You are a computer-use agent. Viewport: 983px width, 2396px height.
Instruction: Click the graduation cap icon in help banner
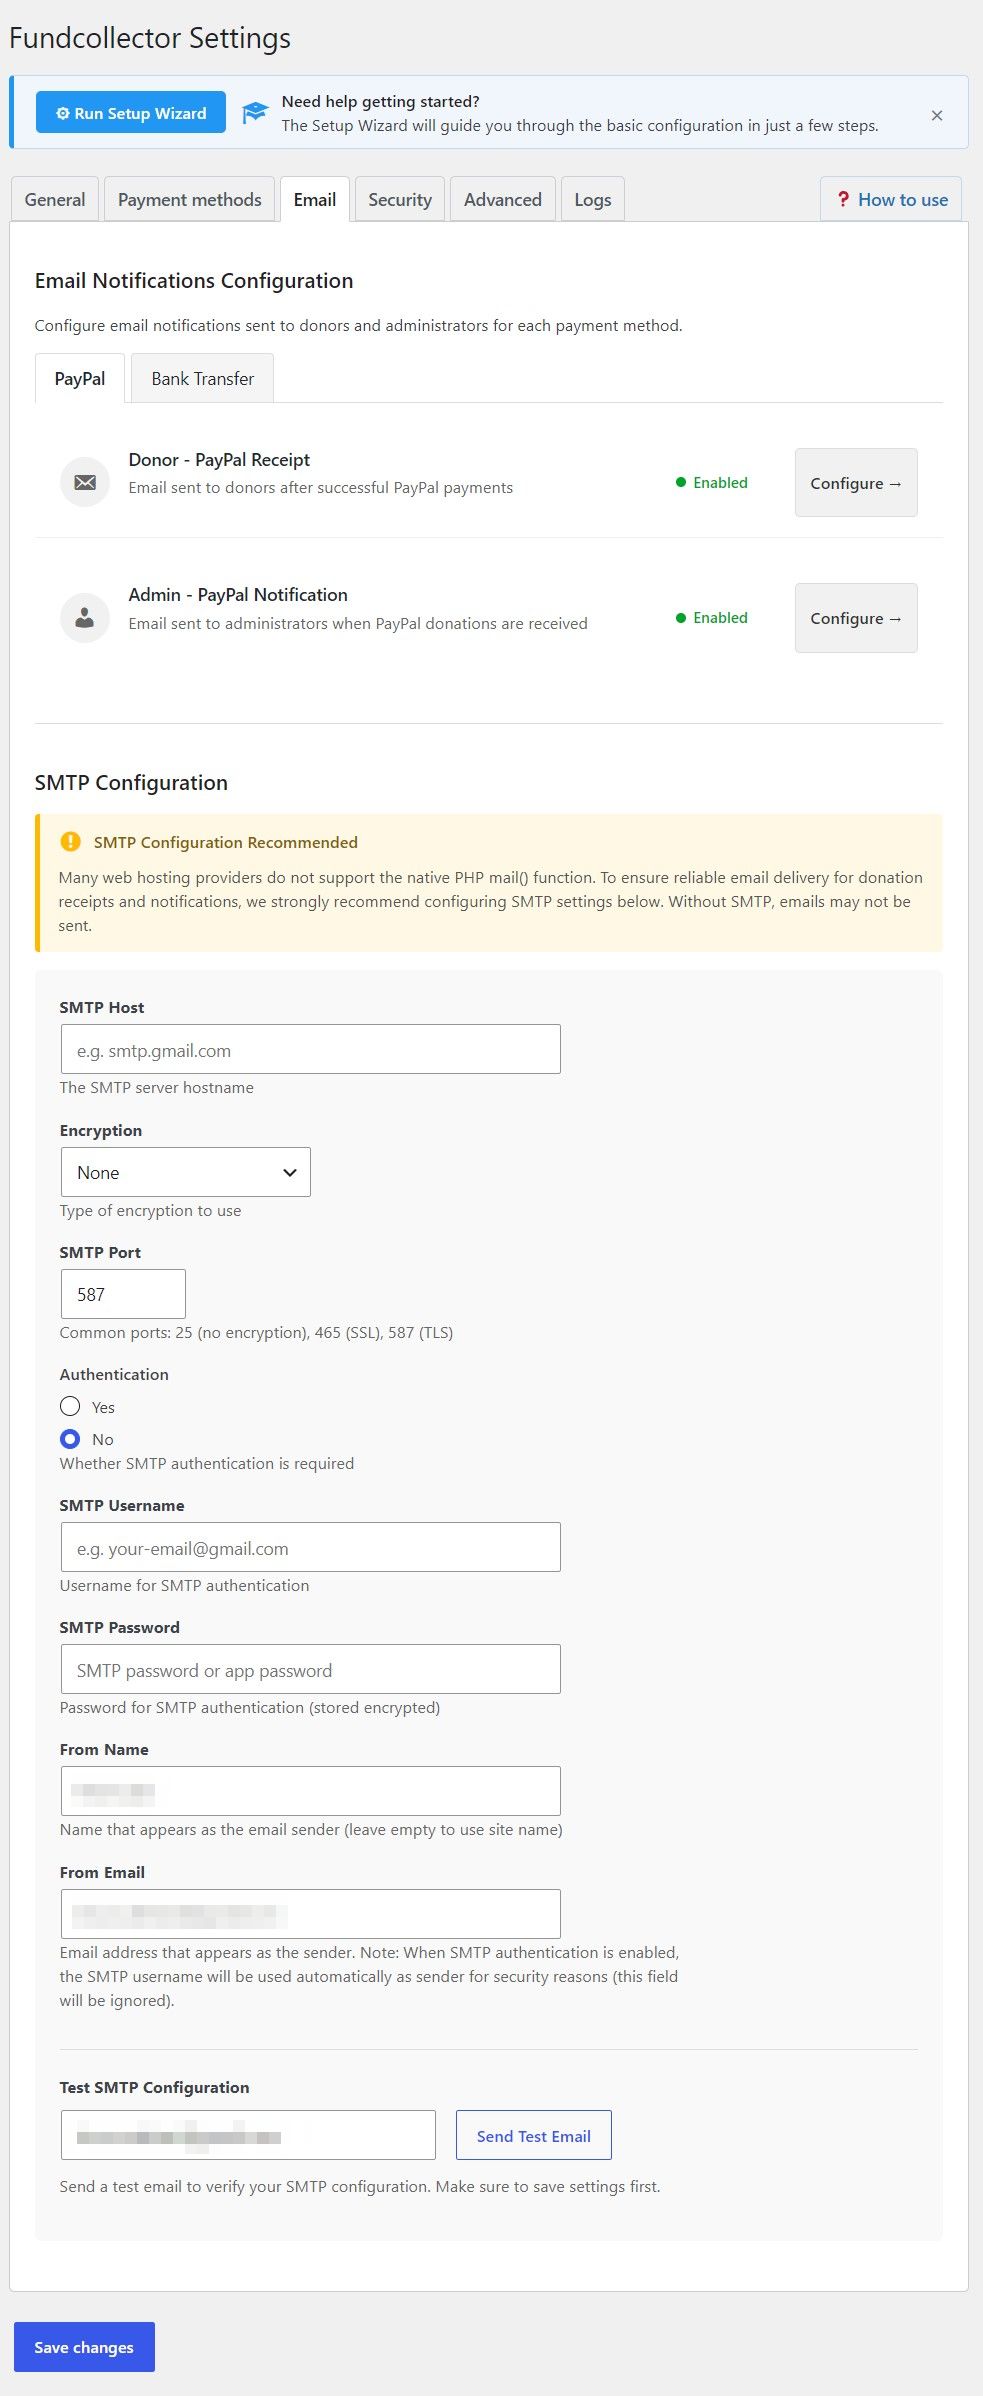pos(255,113)
